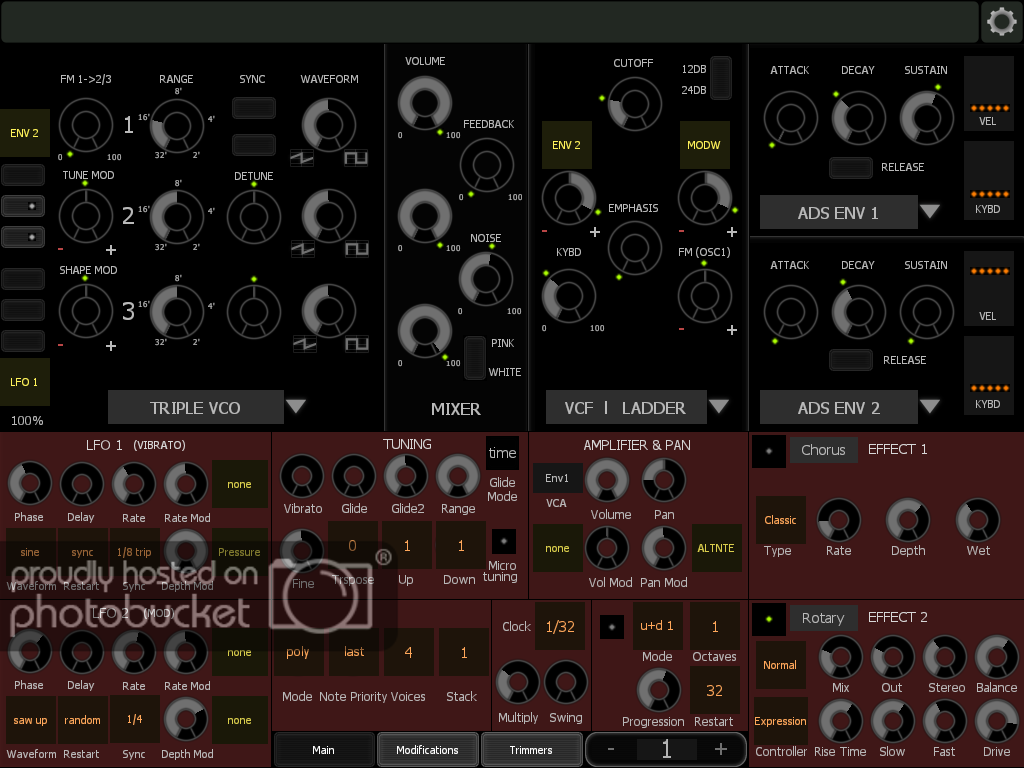Toggle Effect 1 Chorus power button
1024x768 pixels.
[x=769, y=451]
